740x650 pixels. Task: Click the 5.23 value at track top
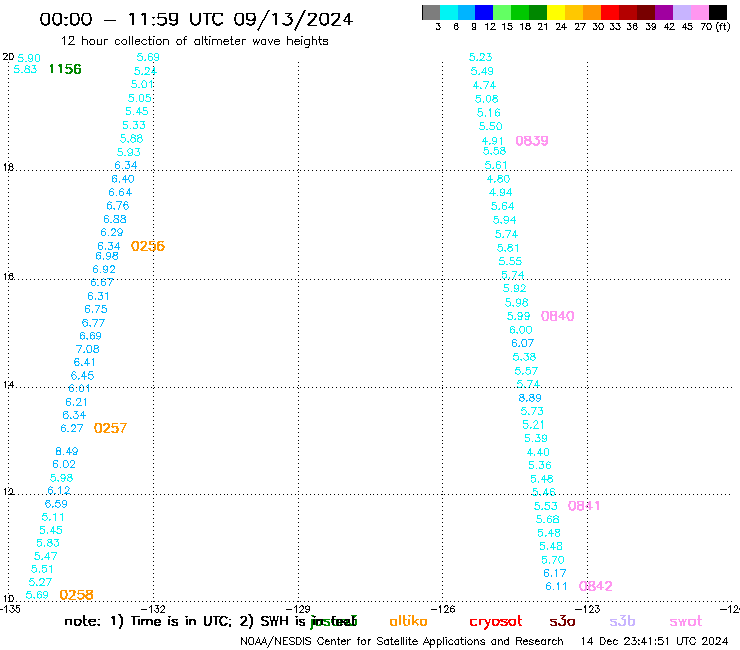coord(480,57)
